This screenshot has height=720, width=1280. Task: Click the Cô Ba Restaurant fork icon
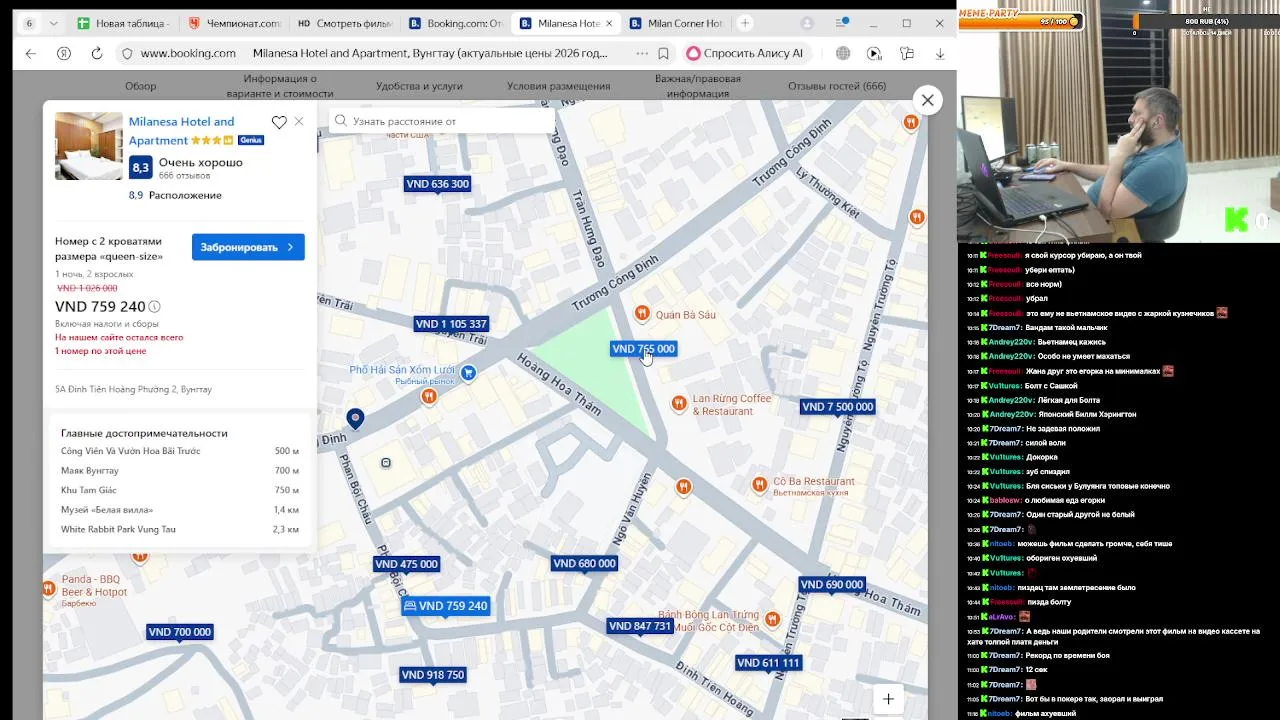coord(760,485)
